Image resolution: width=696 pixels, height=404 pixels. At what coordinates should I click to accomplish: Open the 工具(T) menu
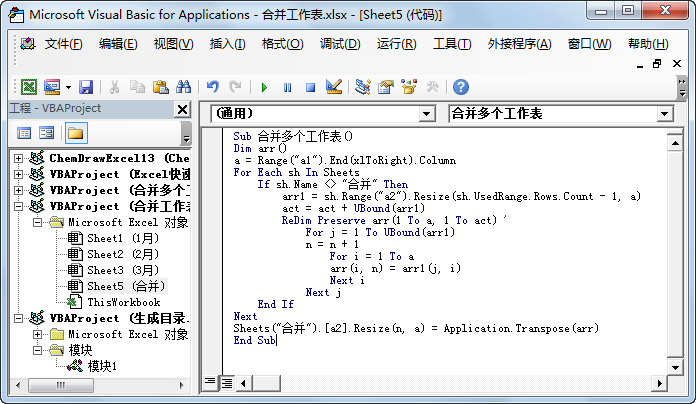452,44
